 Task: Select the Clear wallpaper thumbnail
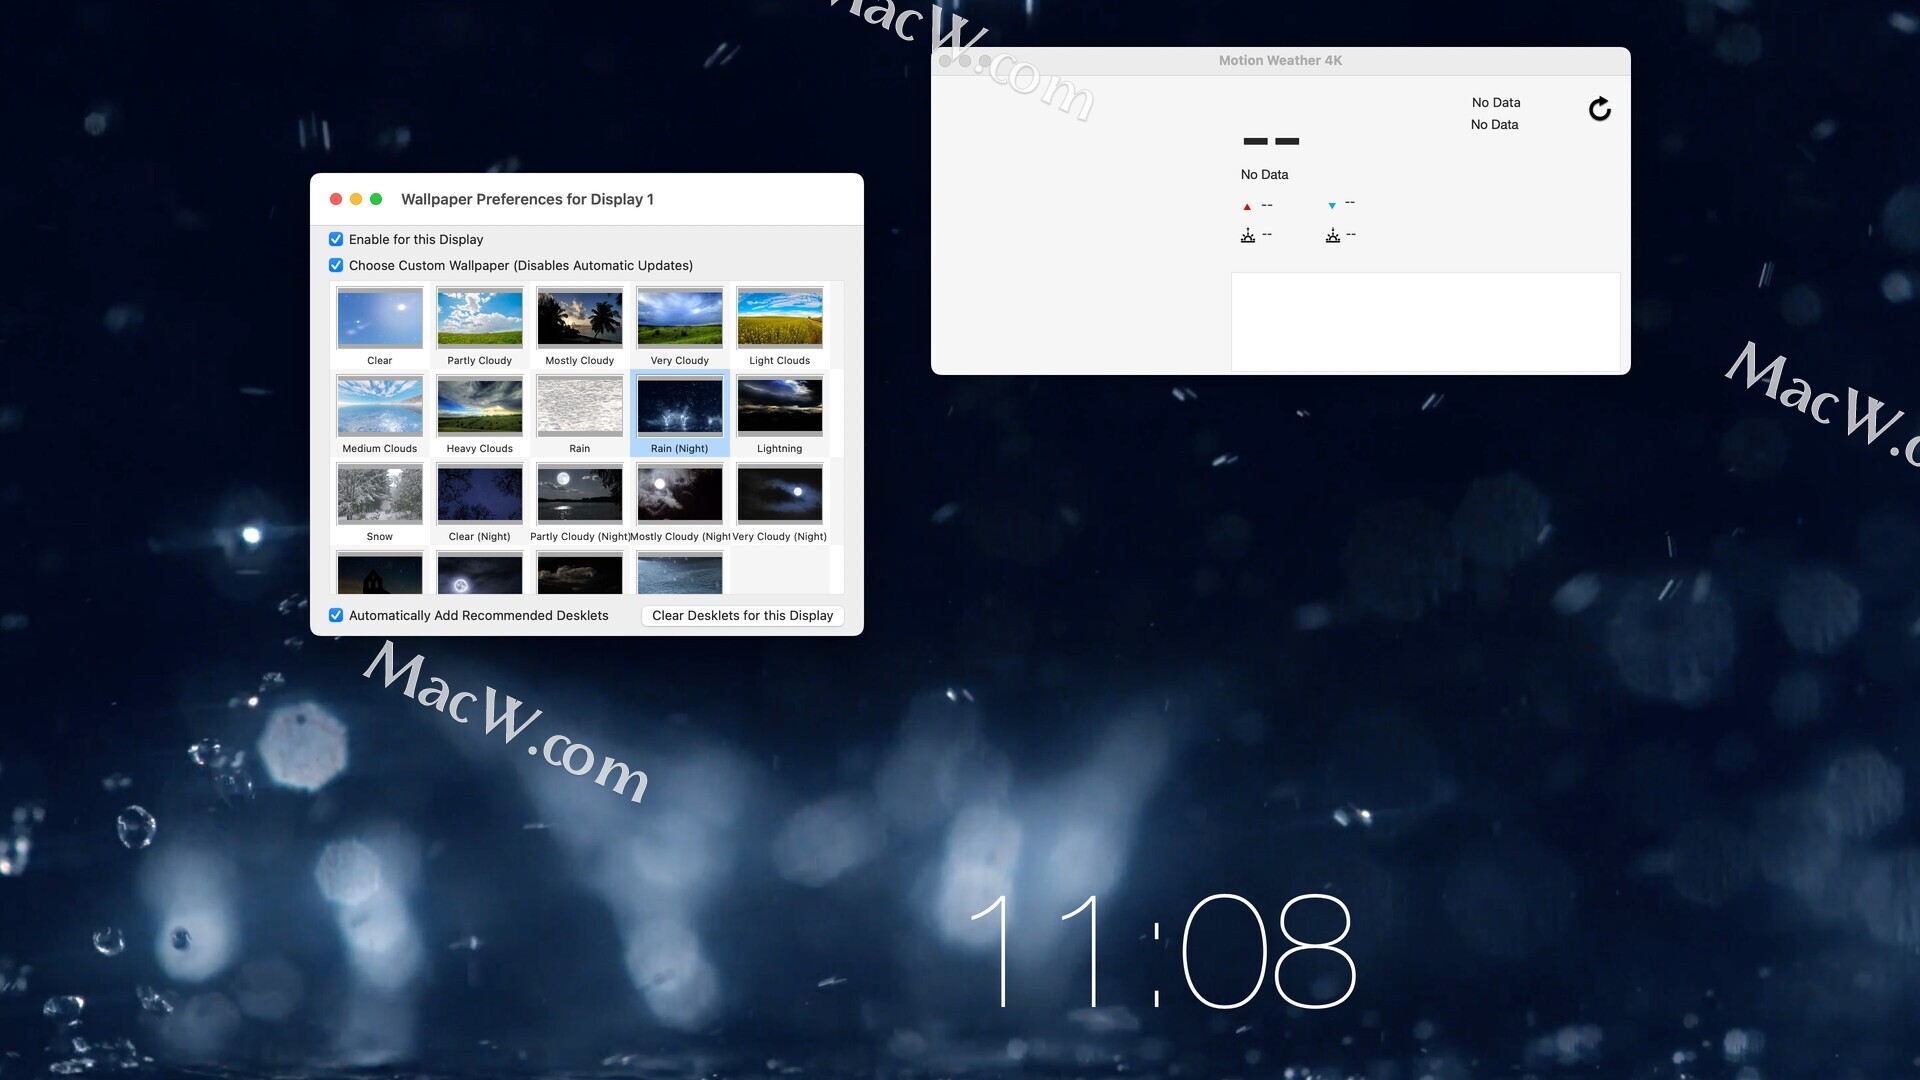click(380, 318)
